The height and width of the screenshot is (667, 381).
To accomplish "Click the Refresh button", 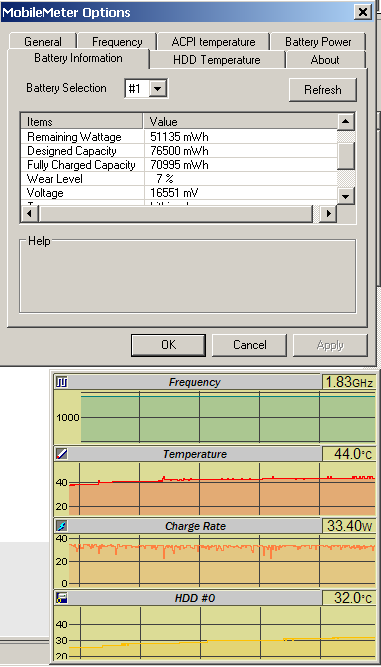I will coord(323,90).
